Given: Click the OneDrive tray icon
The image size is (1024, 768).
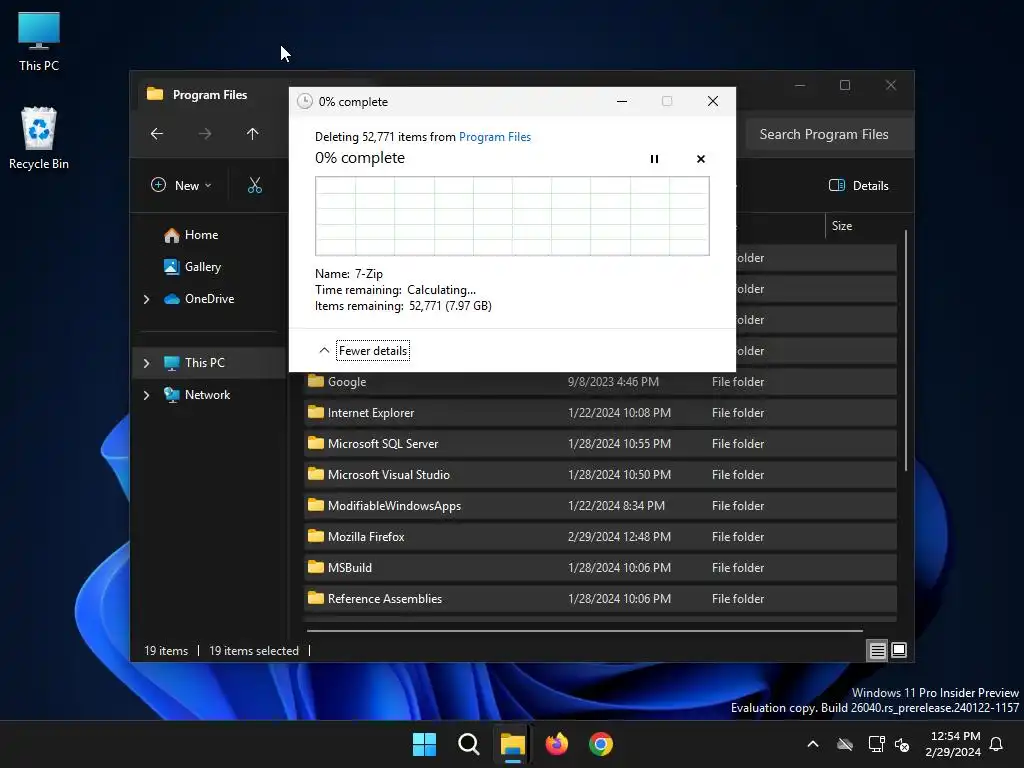Looking at the screenshot, I should pyautogui.click(x=845, y=744).
